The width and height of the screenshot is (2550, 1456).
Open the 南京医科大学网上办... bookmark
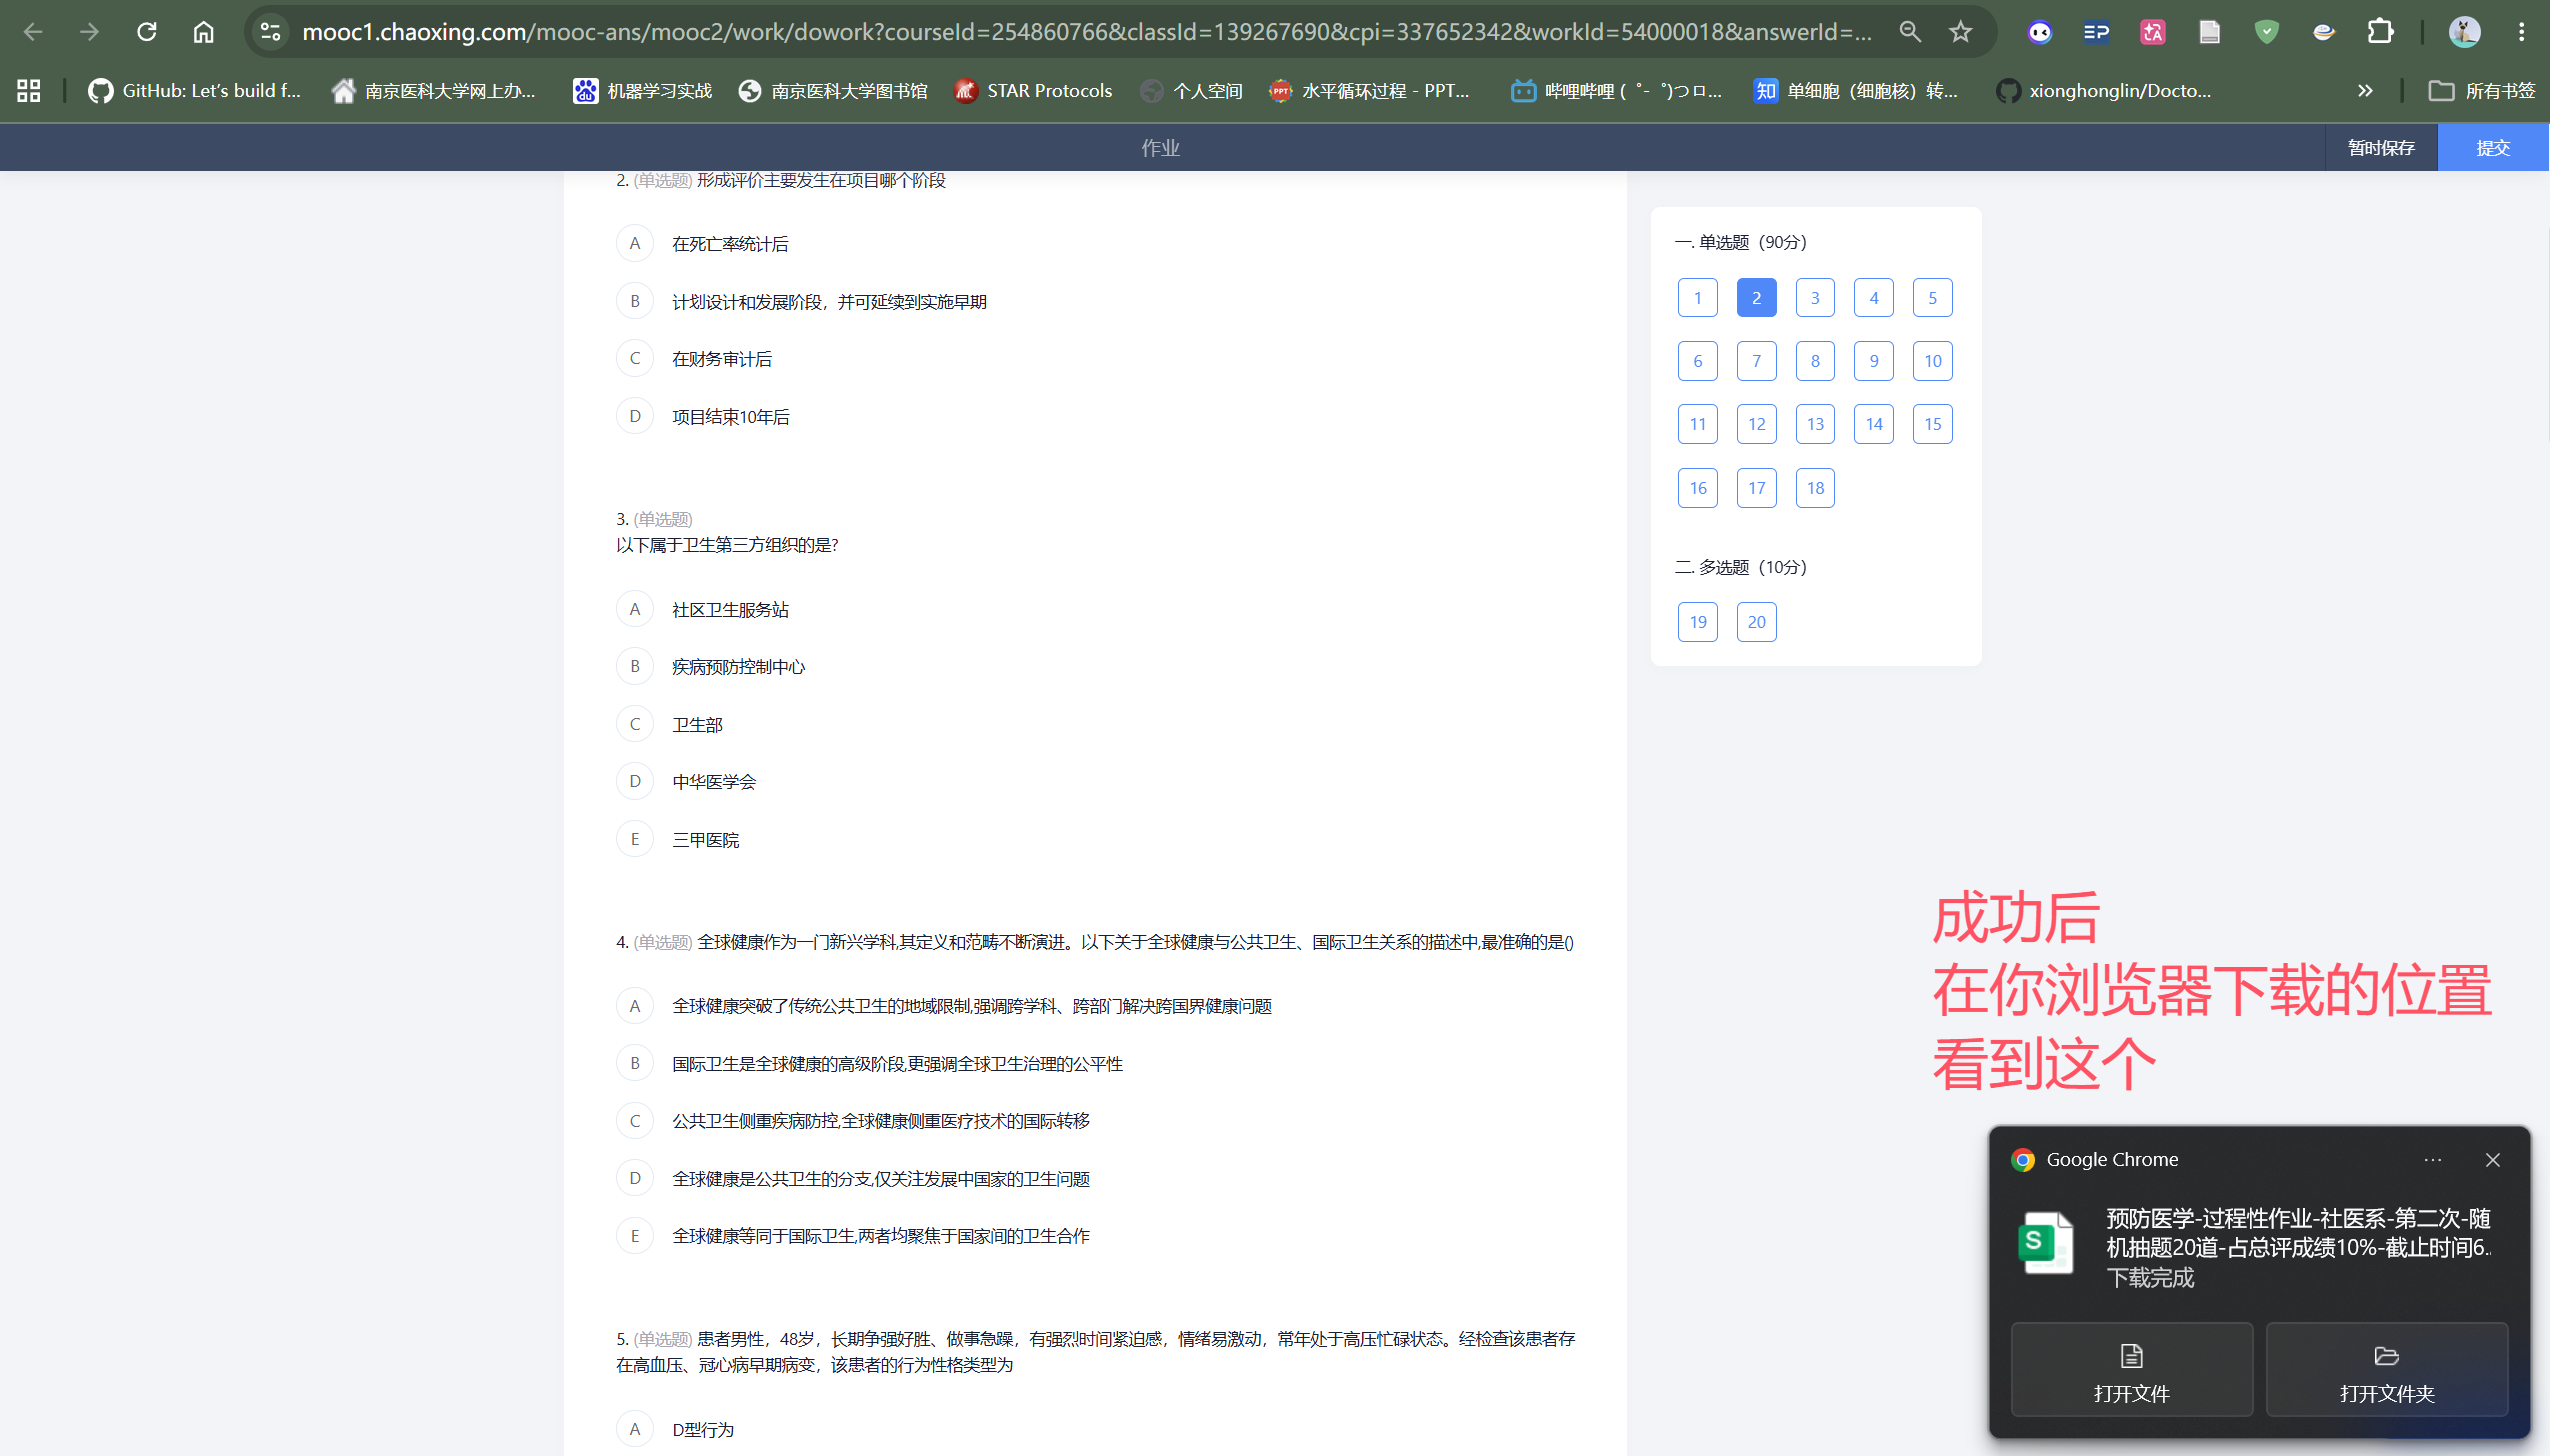[x=434, y=91]
